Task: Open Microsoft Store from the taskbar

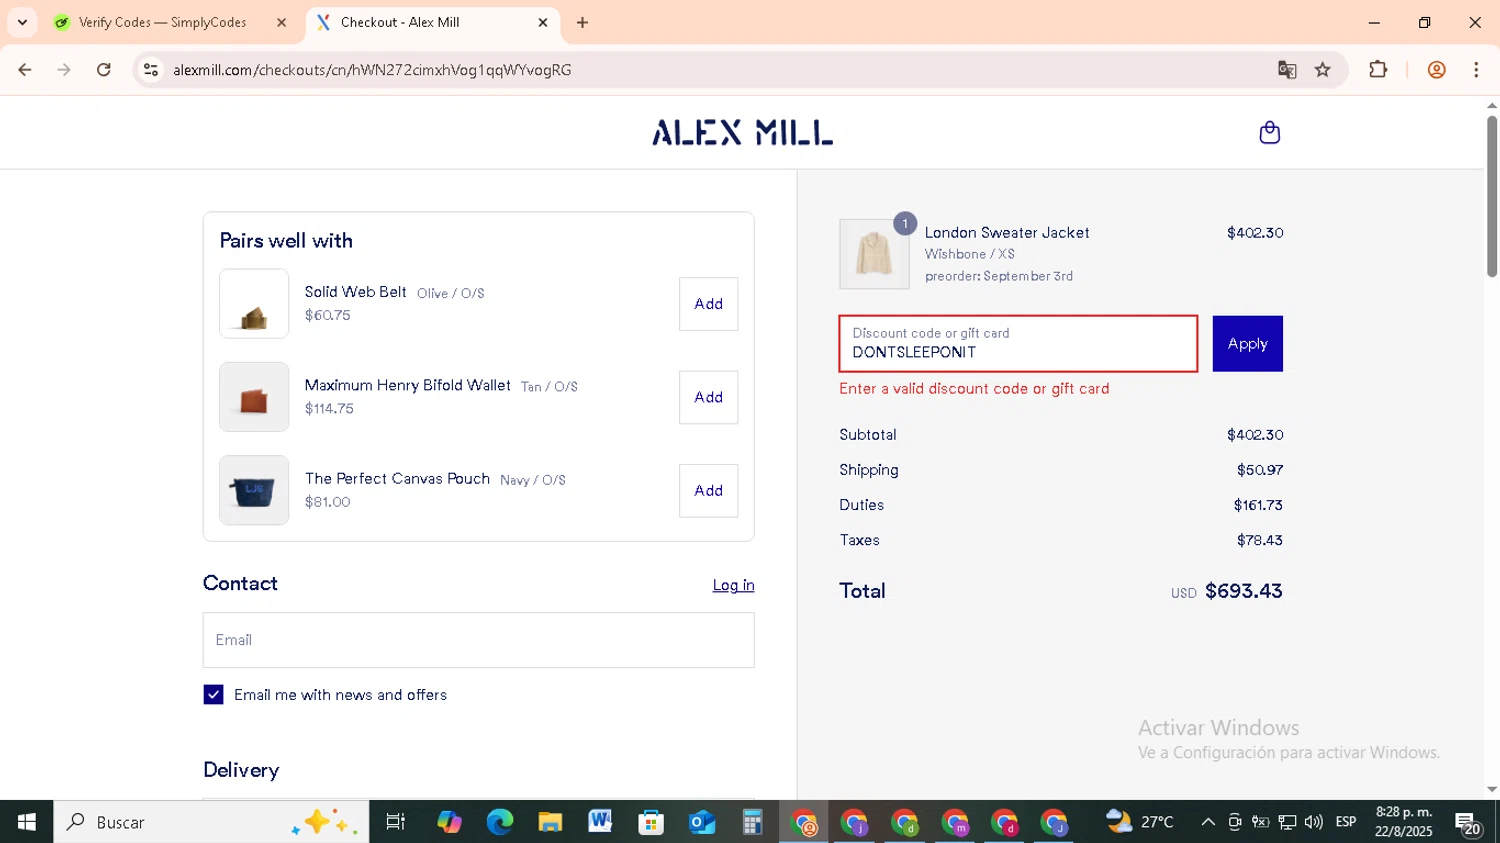Action: point(651,822)
